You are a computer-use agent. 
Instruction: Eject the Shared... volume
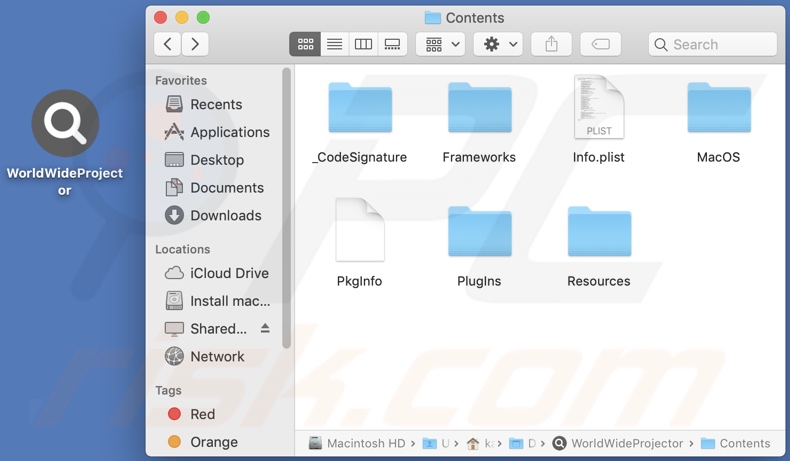265,328
